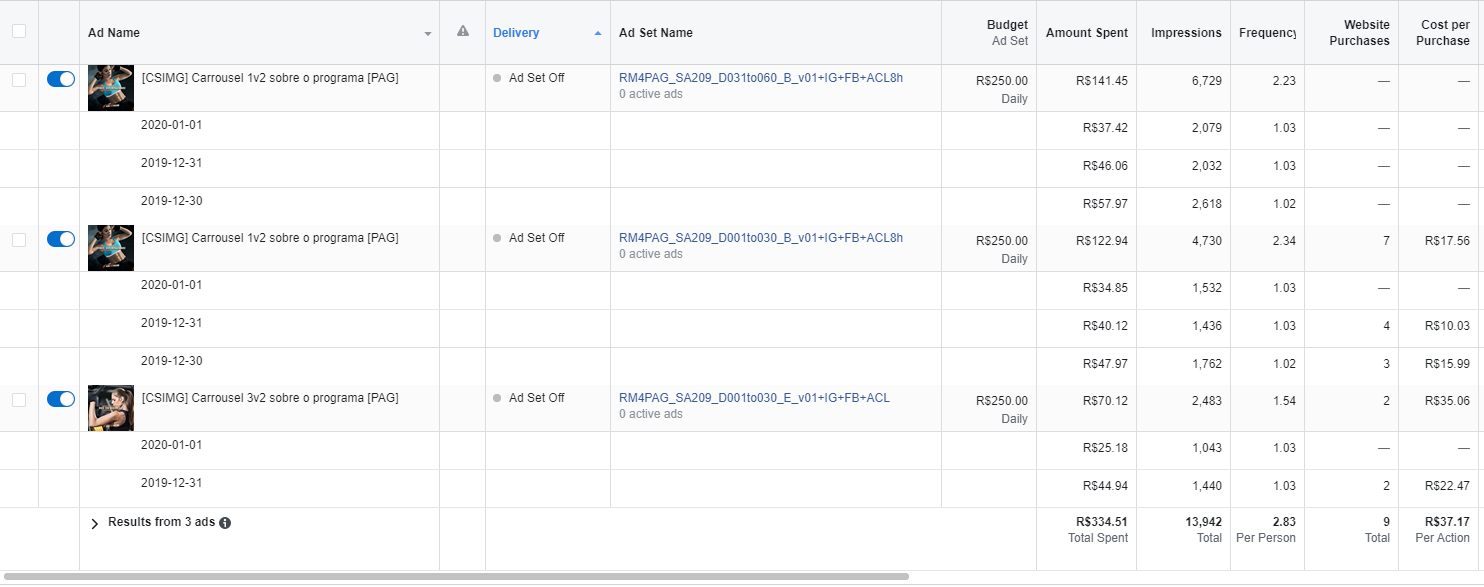Click the warning triangle column icon
This screenshot has width=1484, height=587.
[462, 32]
